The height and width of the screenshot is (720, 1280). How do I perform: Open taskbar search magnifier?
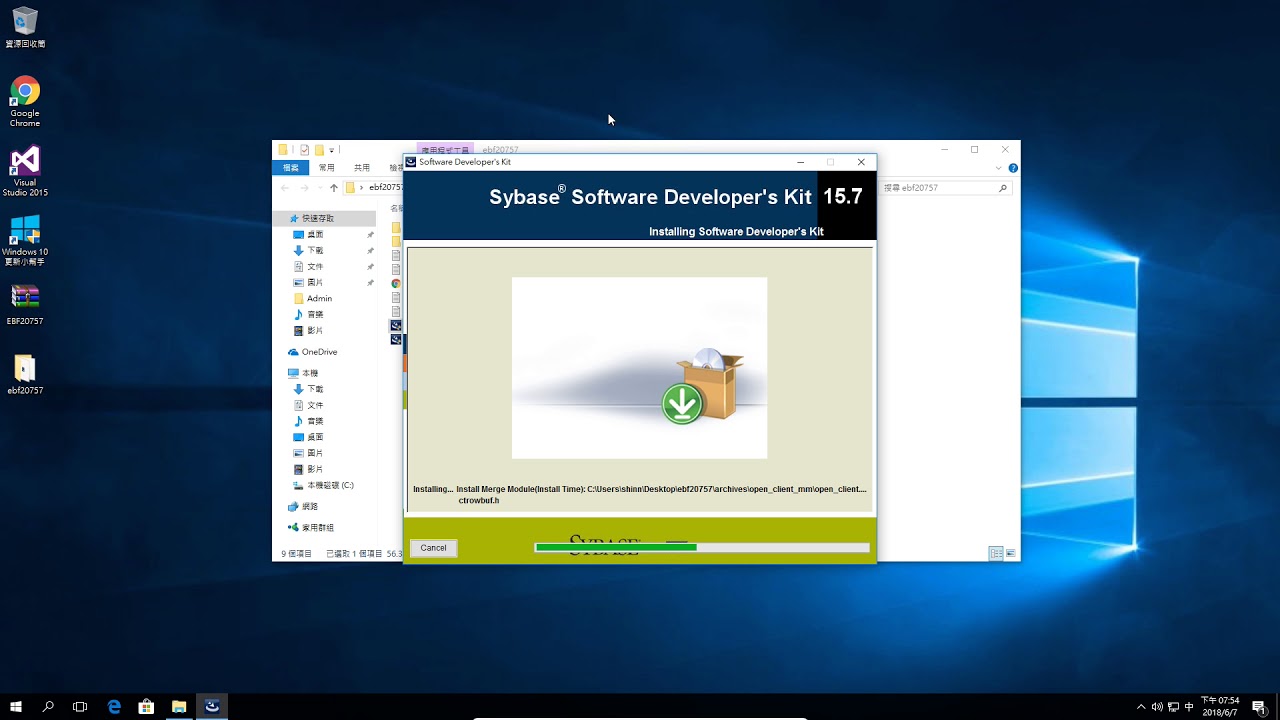click(x=48, y=706)
